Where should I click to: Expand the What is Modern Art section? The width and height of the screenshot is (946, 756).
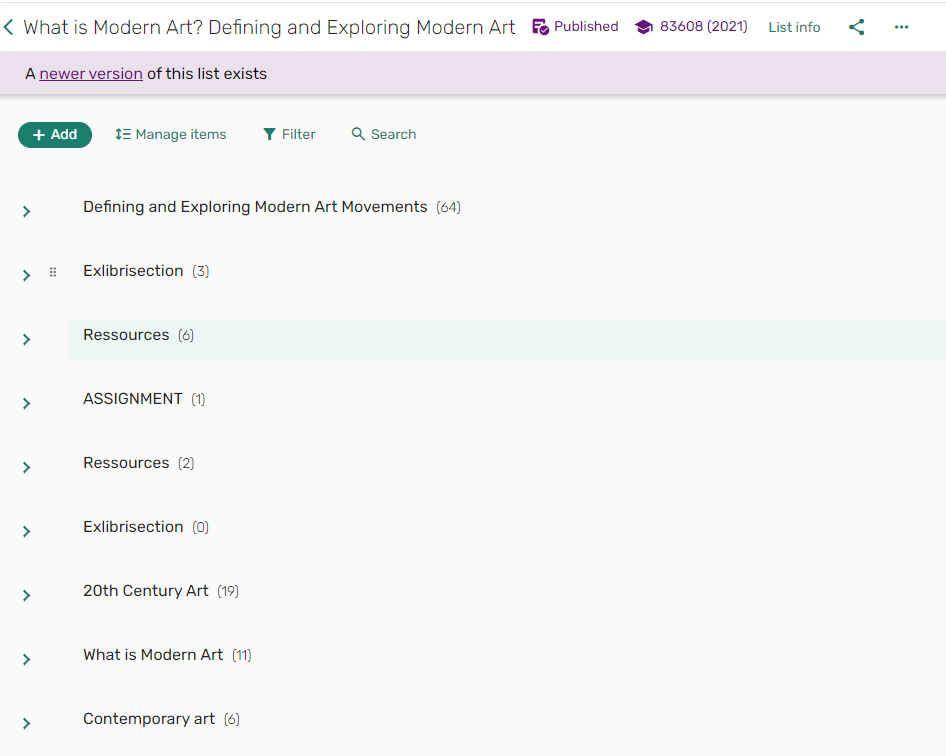pos(27,659)
